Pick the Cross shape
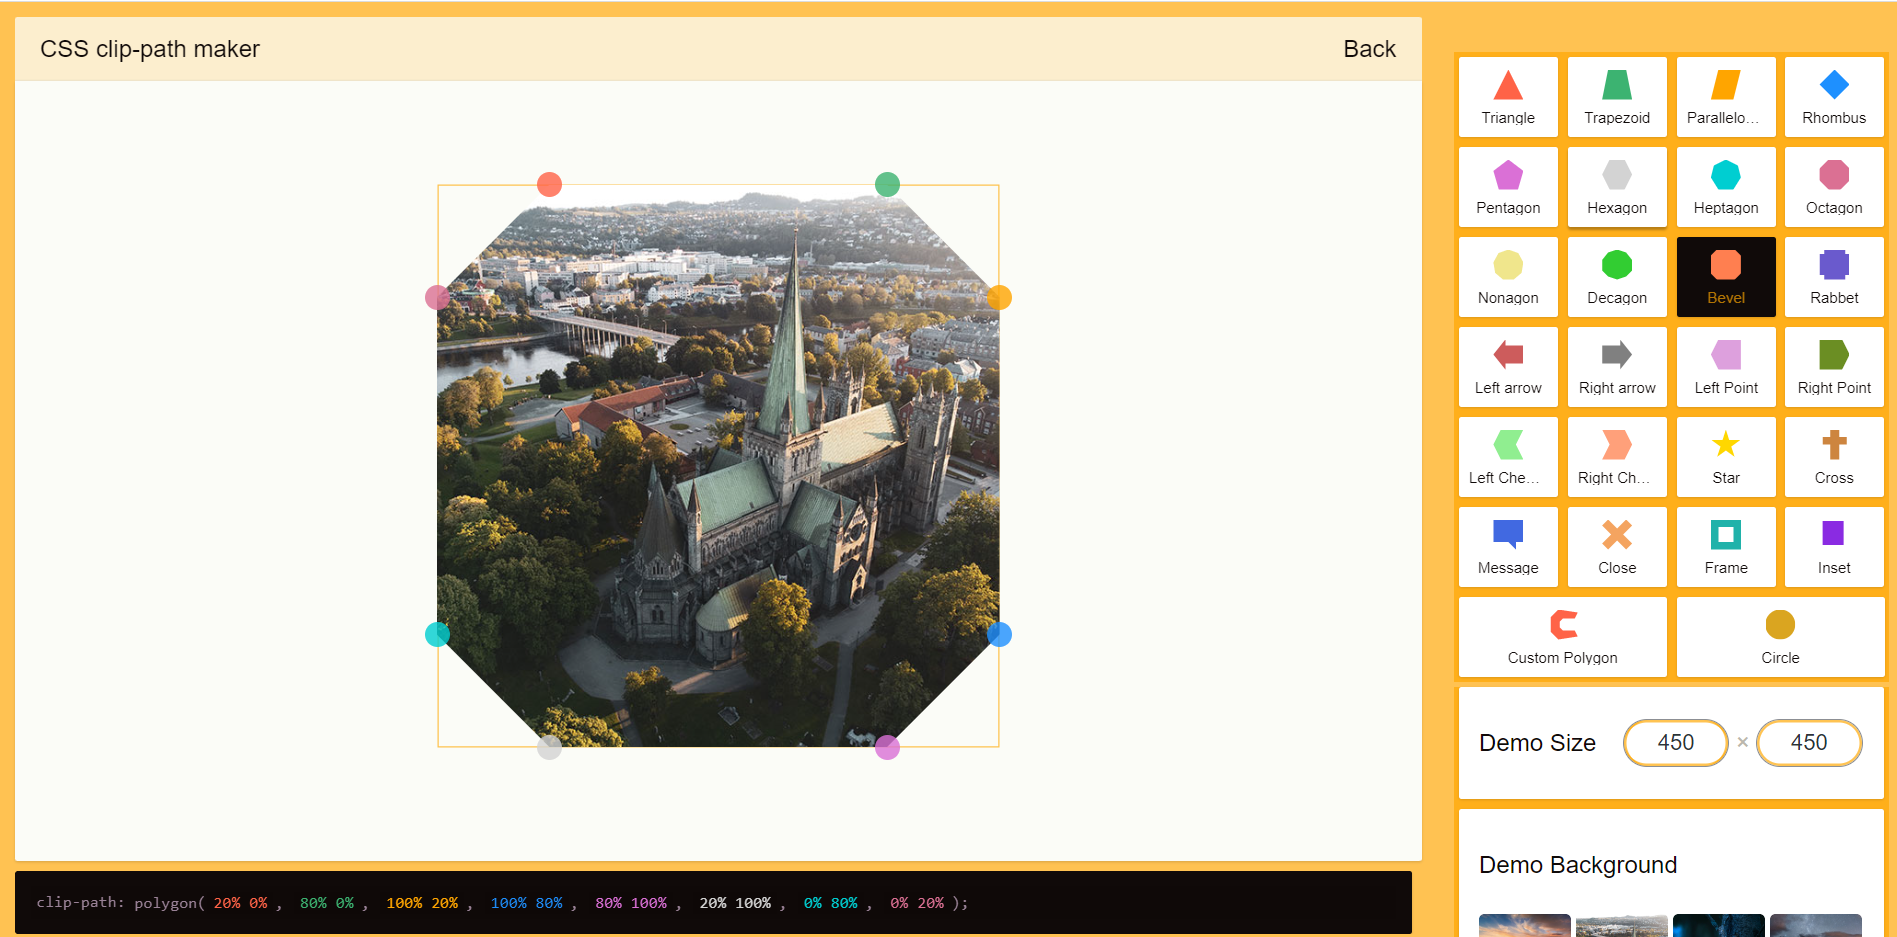This screenshot has height=937, width=1897. 1834,457
